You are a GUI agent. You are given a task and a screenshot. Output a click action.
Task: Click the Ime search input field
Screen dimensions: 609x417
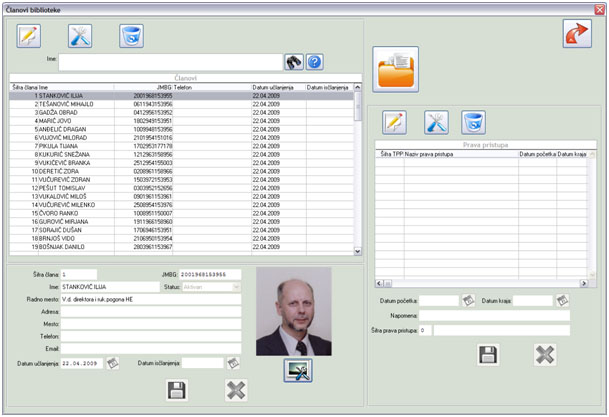pyautogui.click(x=168, y=62)
